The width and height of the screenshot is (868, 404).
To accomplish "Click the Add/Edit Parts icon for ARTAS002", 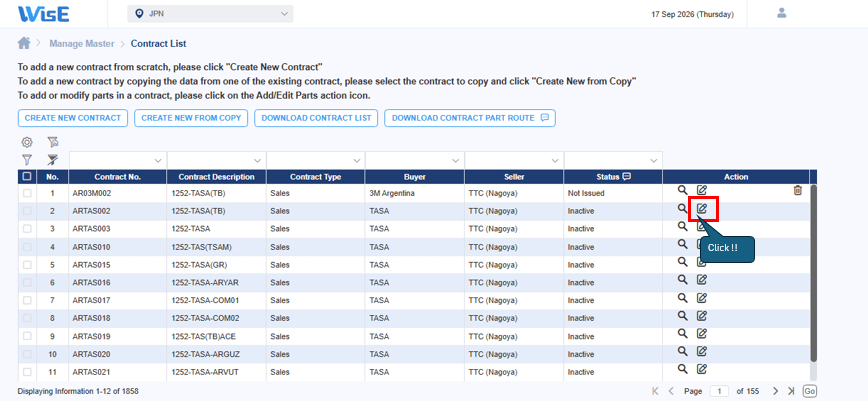I will point(701,209).
